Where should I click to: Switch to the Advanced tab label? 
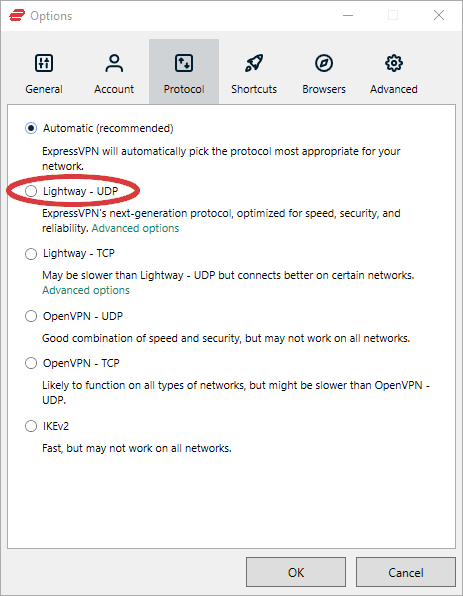point(394,89)
